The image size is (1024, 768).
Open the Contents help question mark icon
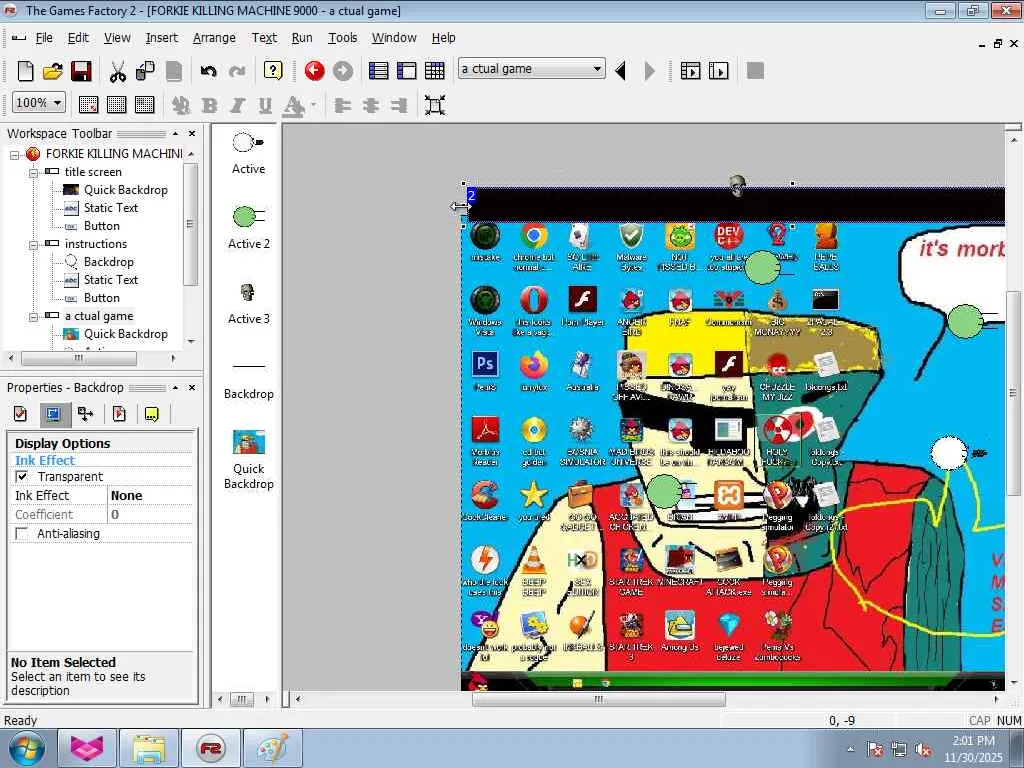(273, 71)
